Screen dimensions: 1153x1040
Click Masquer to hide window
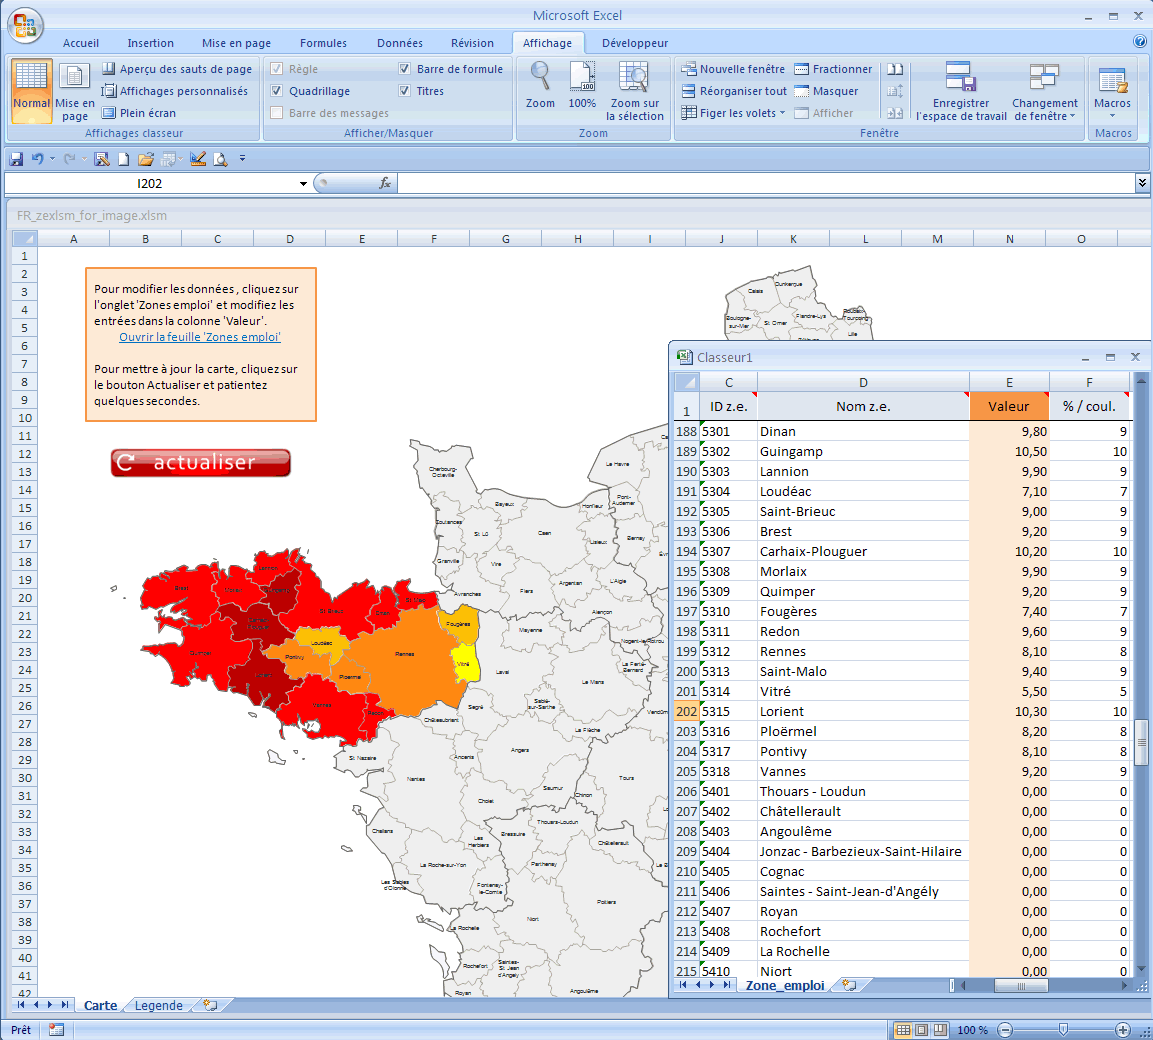[827, 91]
